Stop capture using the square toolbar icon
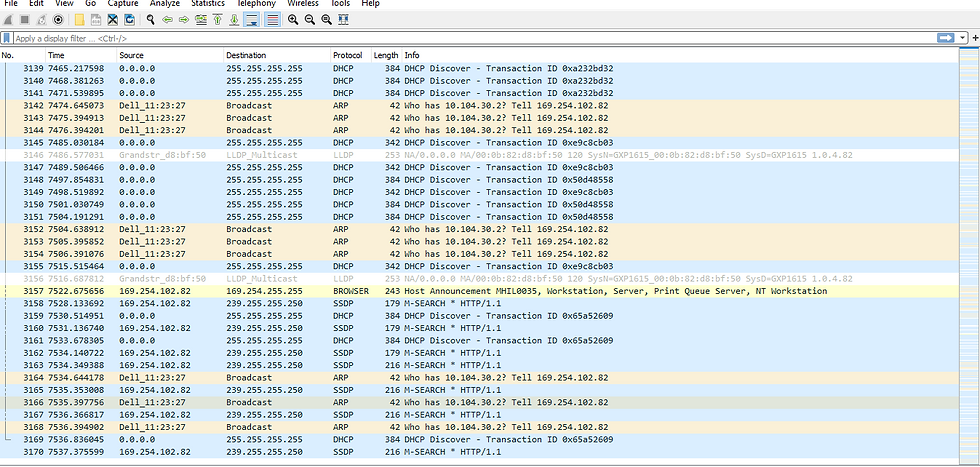 25,20
